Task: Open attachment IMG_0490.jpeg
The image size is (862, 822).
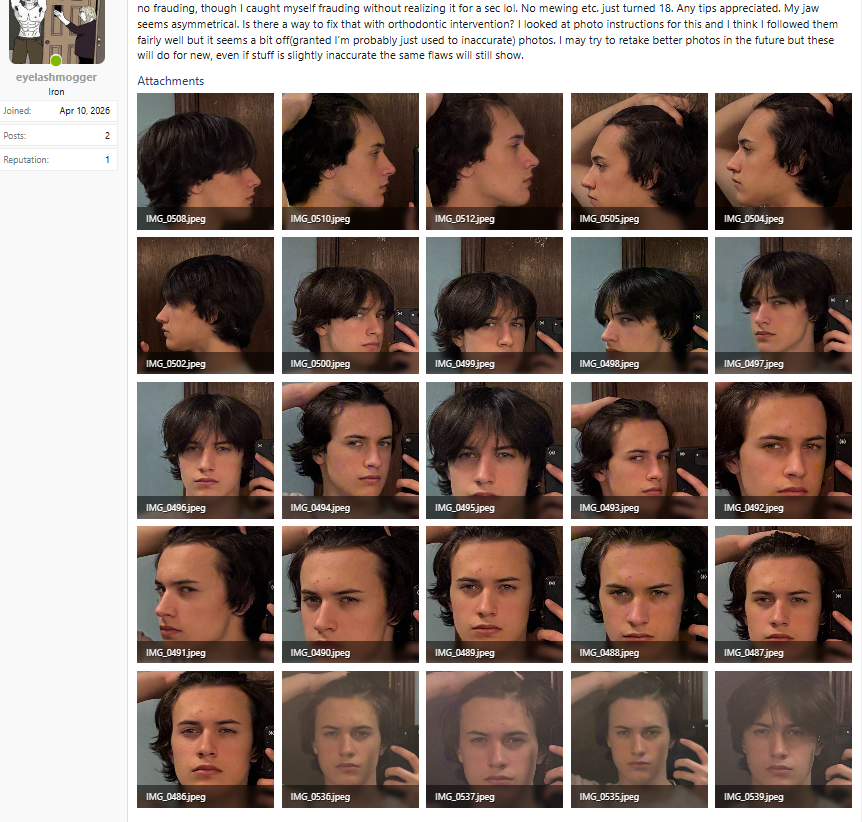Action: pyautogui.click(x=350, y=594)
